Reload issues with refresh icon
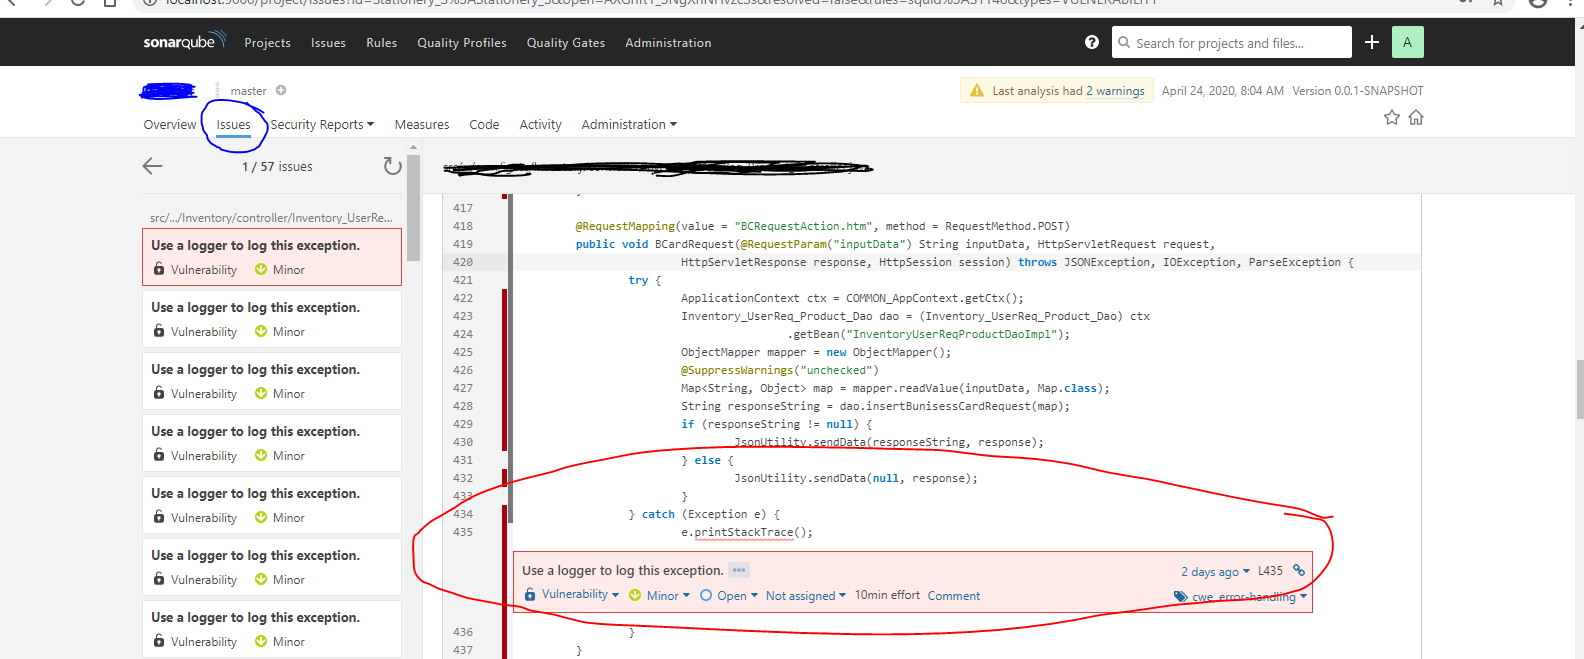 [392, 166]
